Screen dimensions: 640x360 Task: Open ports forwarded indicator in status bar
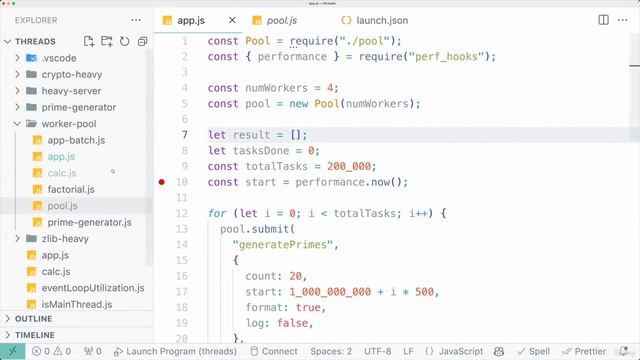pos(93,351)
